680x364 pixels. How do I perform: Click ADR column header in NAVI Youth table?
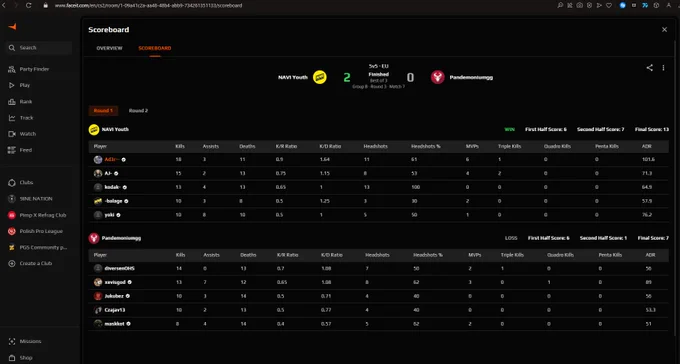[647, 146]
